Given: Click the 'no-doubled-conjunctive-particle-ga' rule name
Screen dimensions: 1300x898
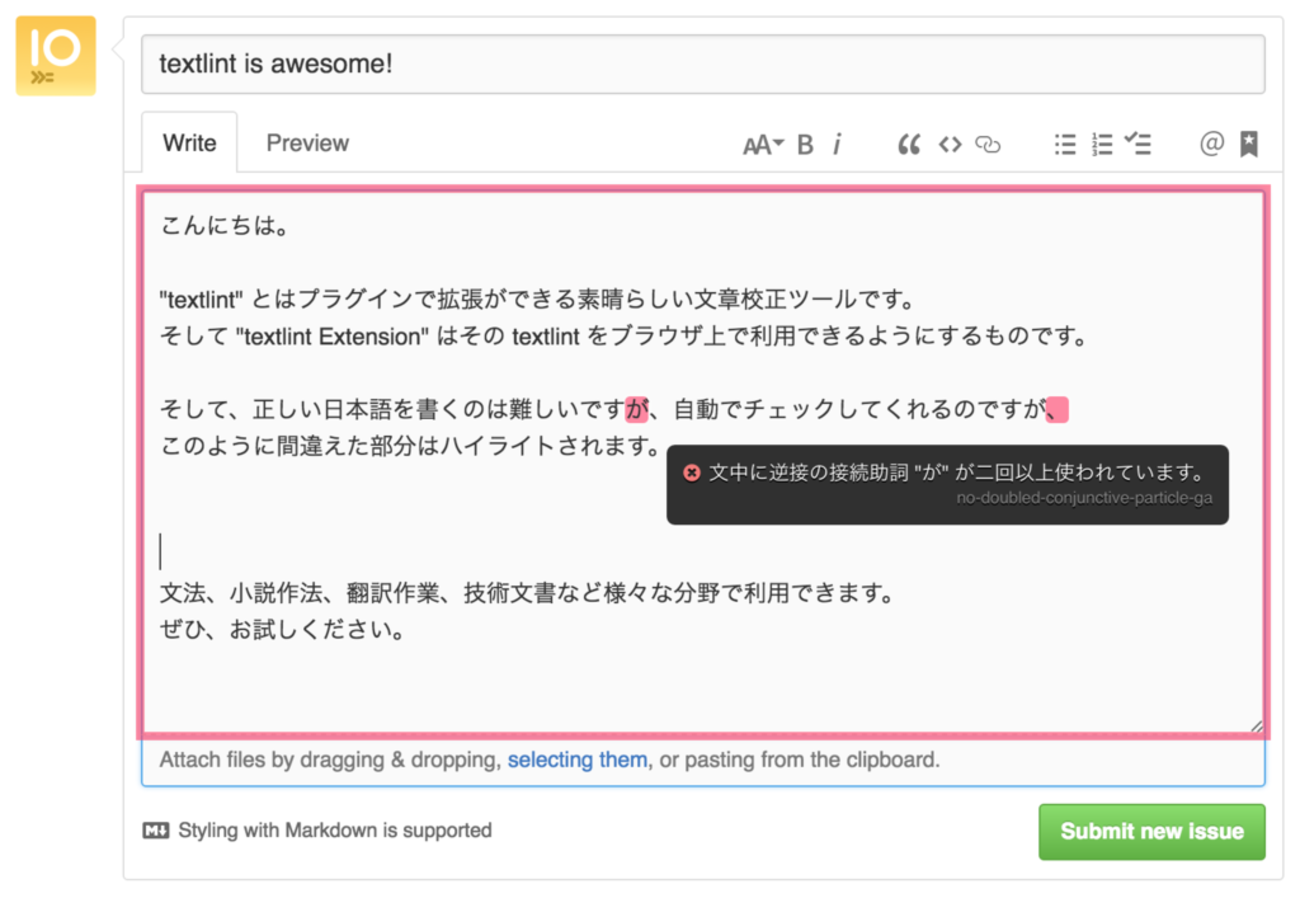Looking at the screenshot, I should (1084, 499).
